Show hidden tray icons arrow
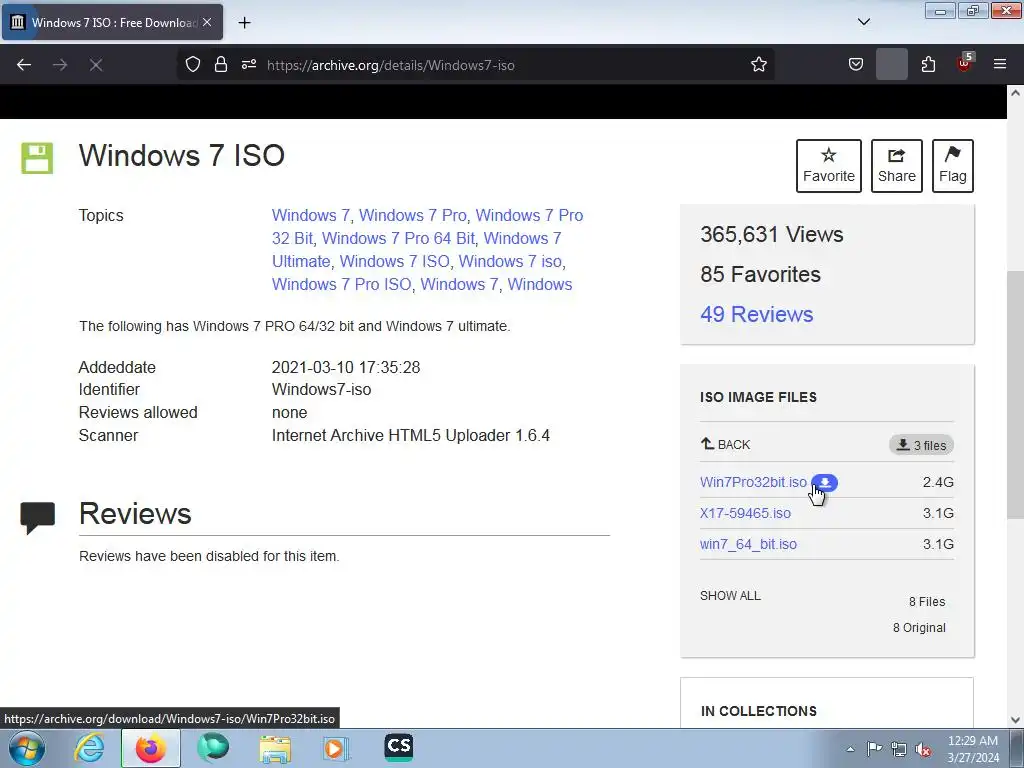 coord(850,749)
